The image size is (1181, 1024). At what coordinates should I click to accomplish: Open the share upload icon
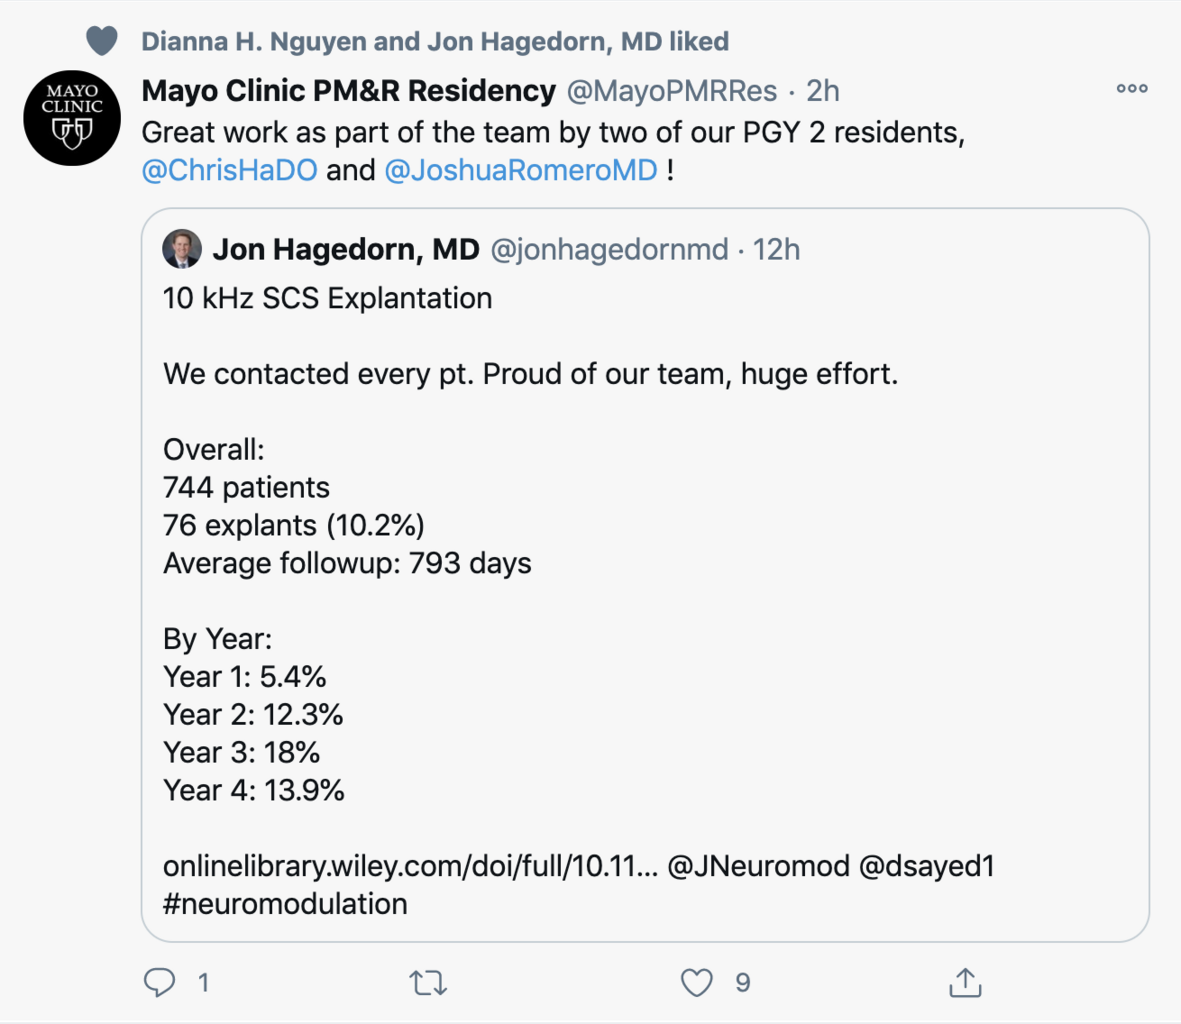tap(965, 983)
